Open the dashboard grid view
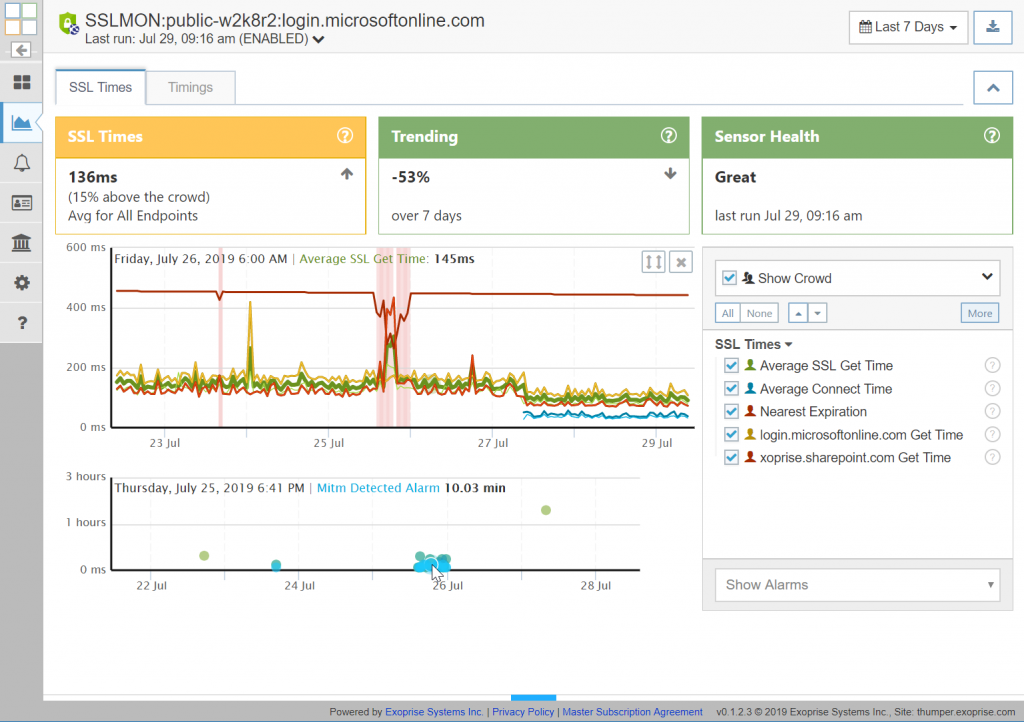Image resolution: width=1024 pixels, height=722 pixels. click(x=21, y=82)
